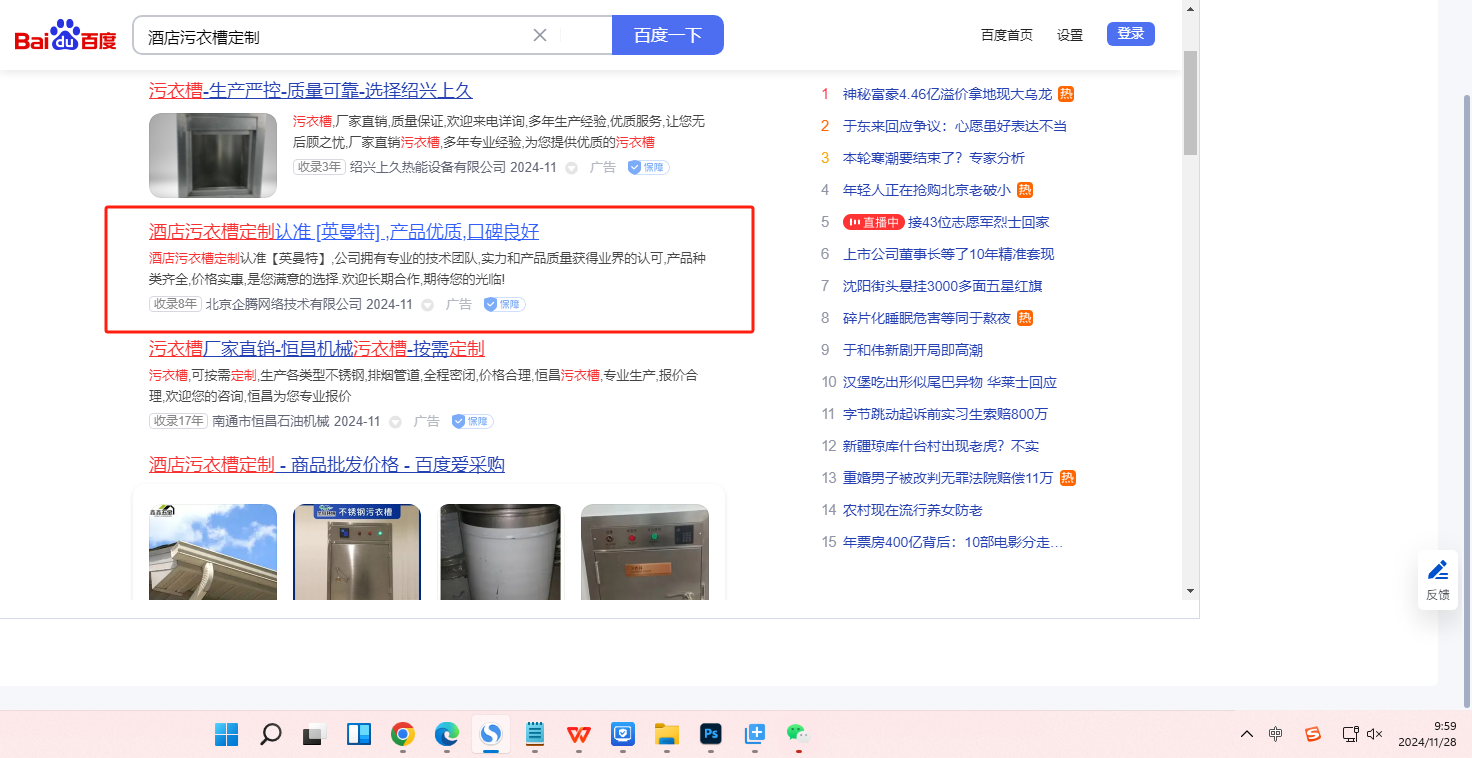The width and height of the screenshot is (1472, 758).
Task: Expand the dropdown arrow beside 绍兴上久 2024-11
Action: [x=572, y=168]
